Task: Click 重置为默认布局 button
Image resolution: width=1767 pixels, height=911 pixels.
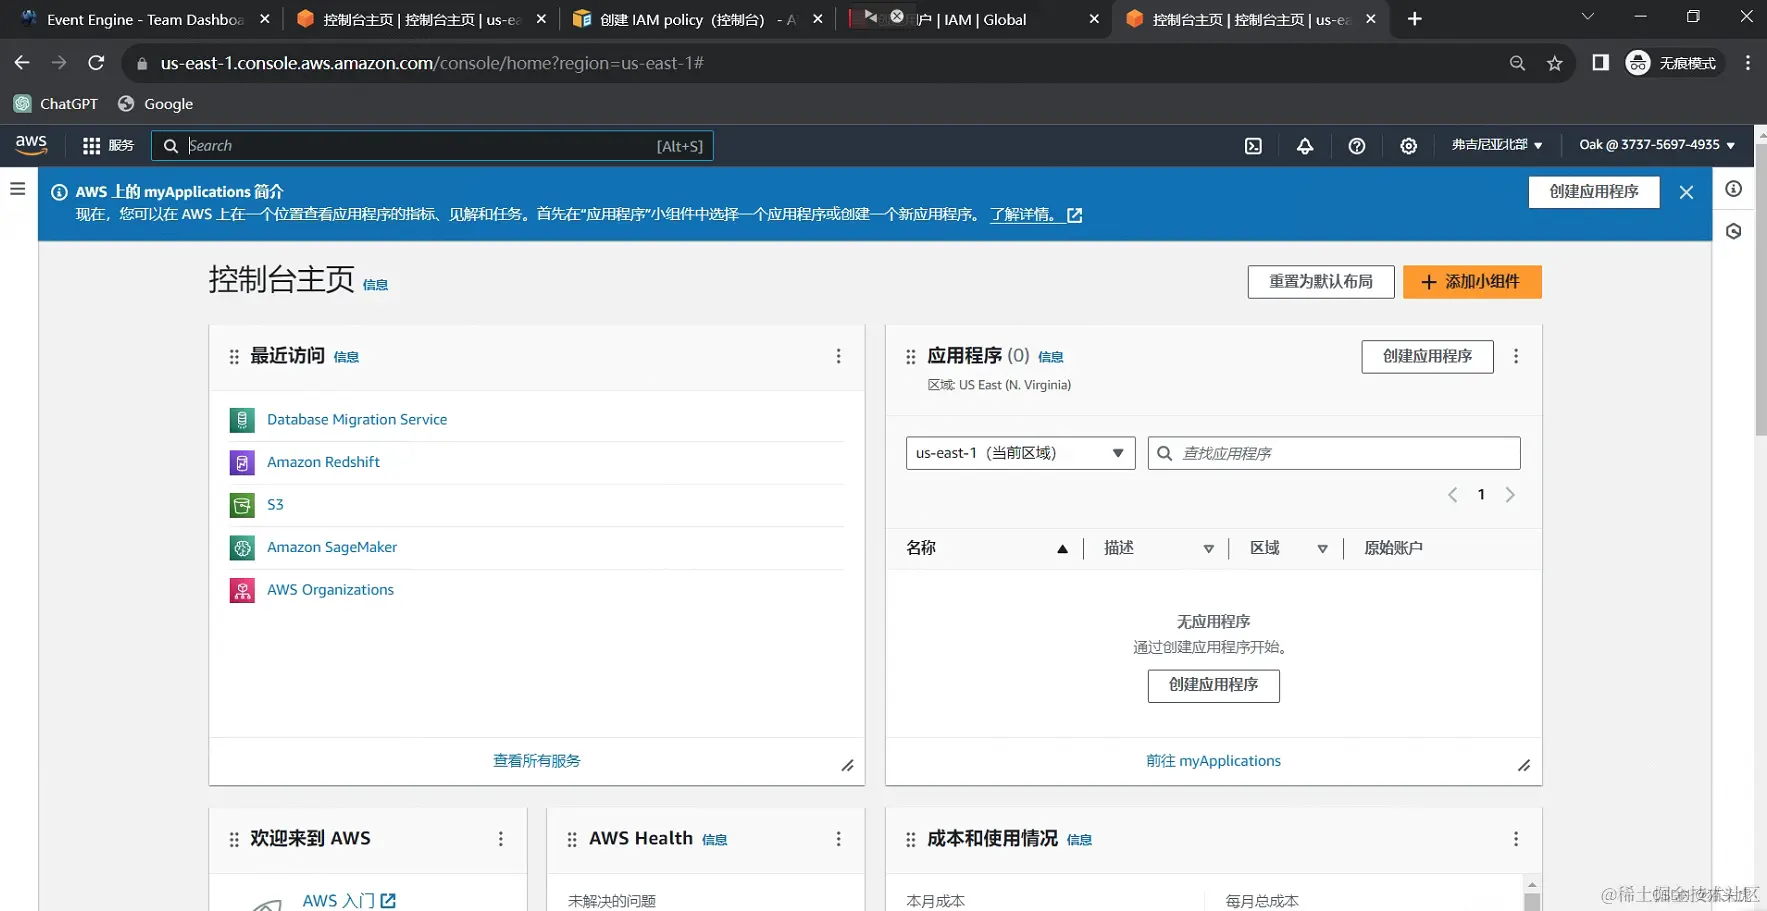Action: (1321, 282)
